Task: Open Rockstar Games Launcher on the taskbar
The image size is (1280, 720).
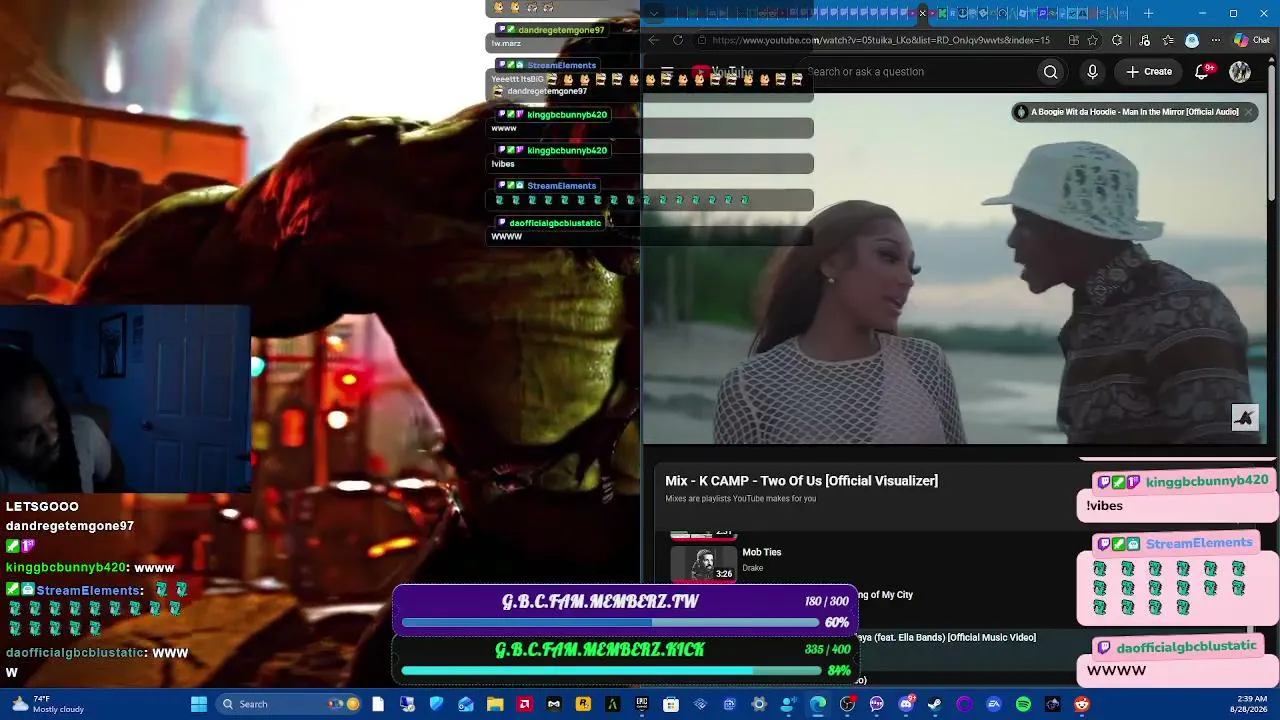Action: pyautogui.click(x=583, y=704)
